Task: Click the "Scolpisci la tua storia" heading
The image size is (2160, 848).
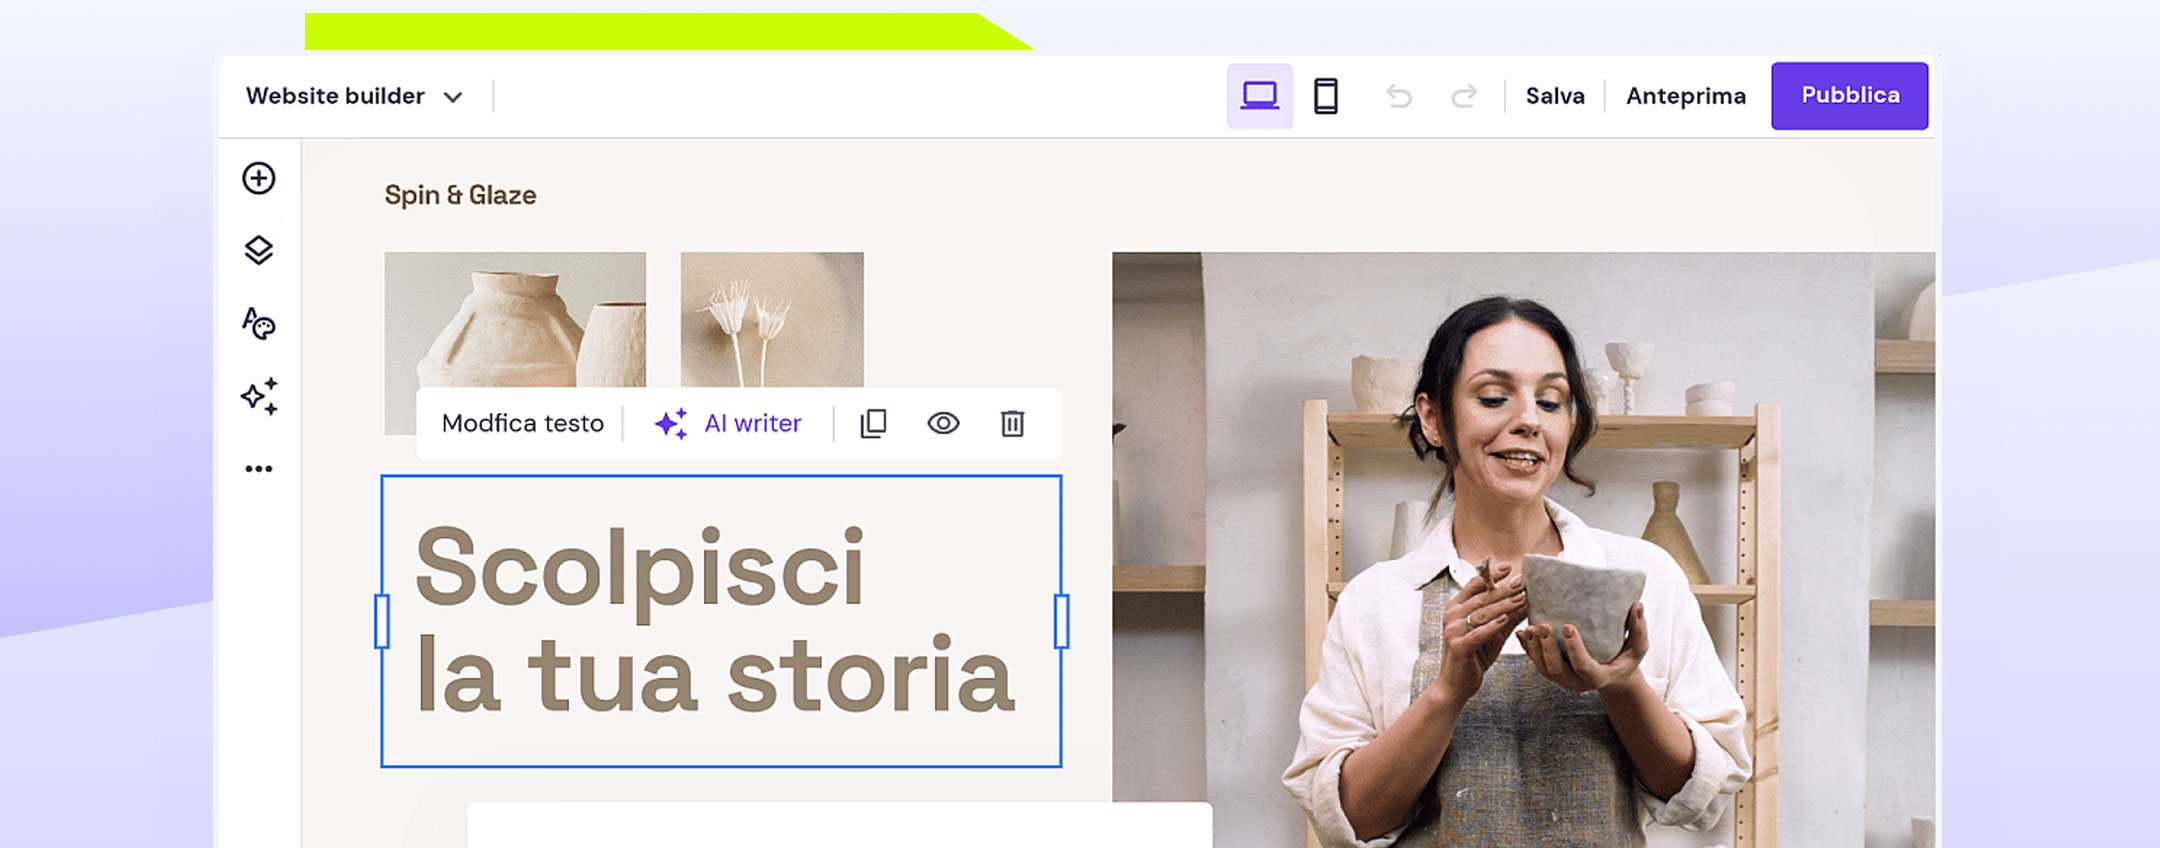Action: 715,620
